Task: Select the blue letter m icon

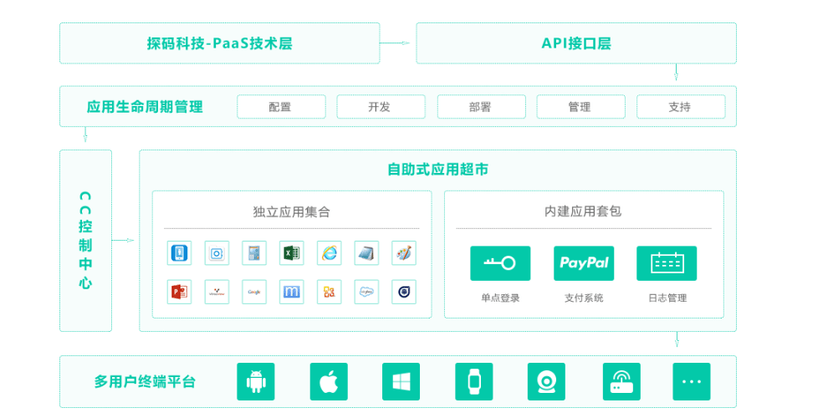Action: [x=291, y=291]
